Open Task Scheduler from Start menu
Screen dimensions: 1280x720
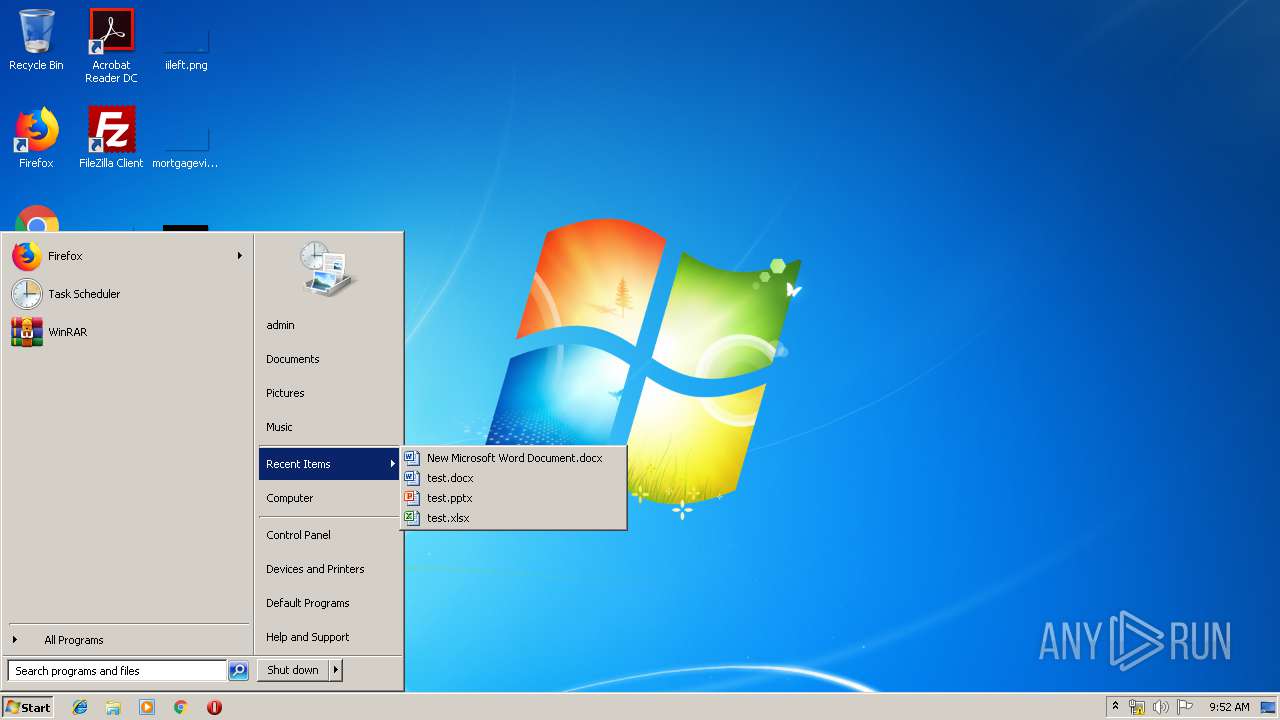(x=127, y=294)
